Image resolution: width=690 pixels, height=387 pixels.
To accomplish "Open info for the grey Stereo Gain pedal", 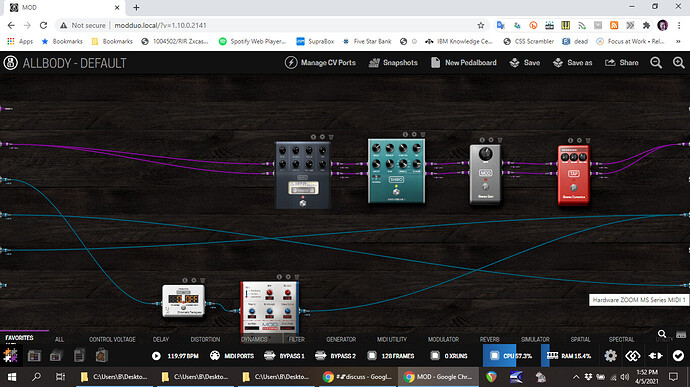I will 482,140.
